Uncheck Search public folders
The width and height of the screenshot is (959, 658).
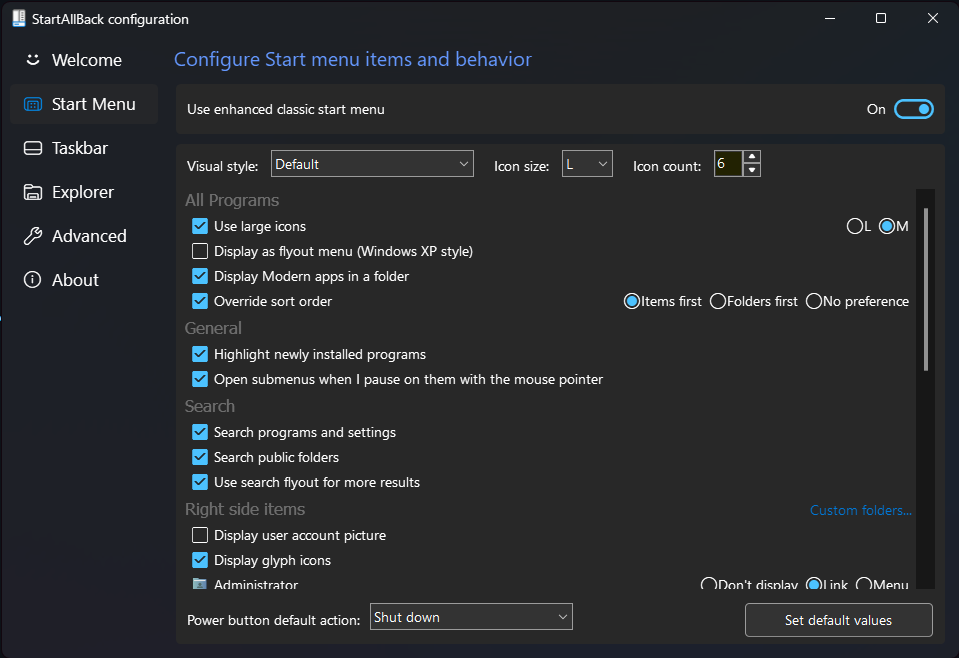pyautogui.click(x=200, y=456)
